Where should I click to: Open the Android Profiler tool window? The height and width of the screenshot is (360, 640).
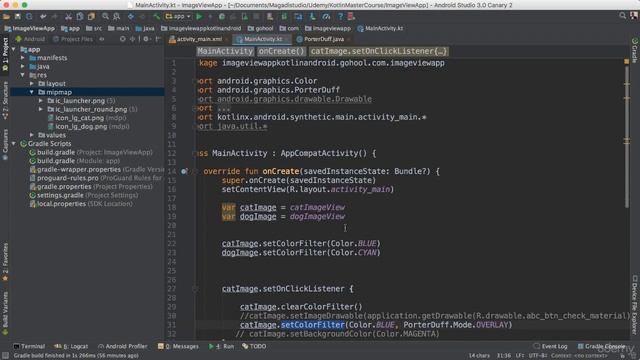coord(122,347)
